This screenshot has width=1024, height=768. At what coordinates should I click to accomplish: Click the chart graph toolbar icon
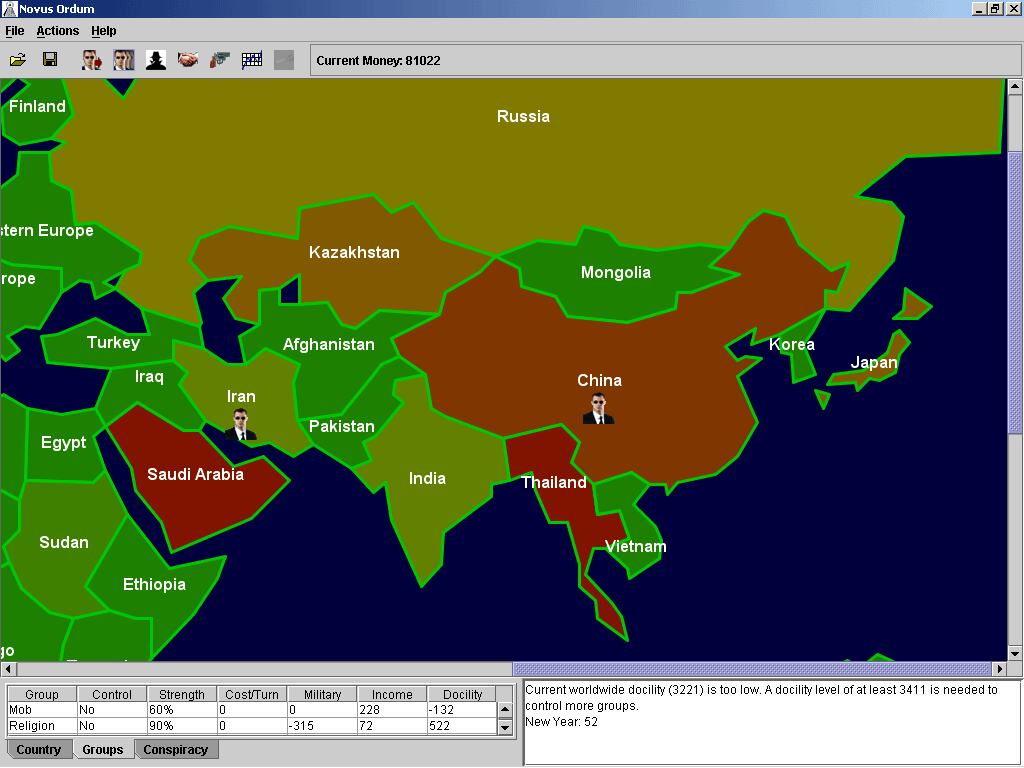click(252, 60)
